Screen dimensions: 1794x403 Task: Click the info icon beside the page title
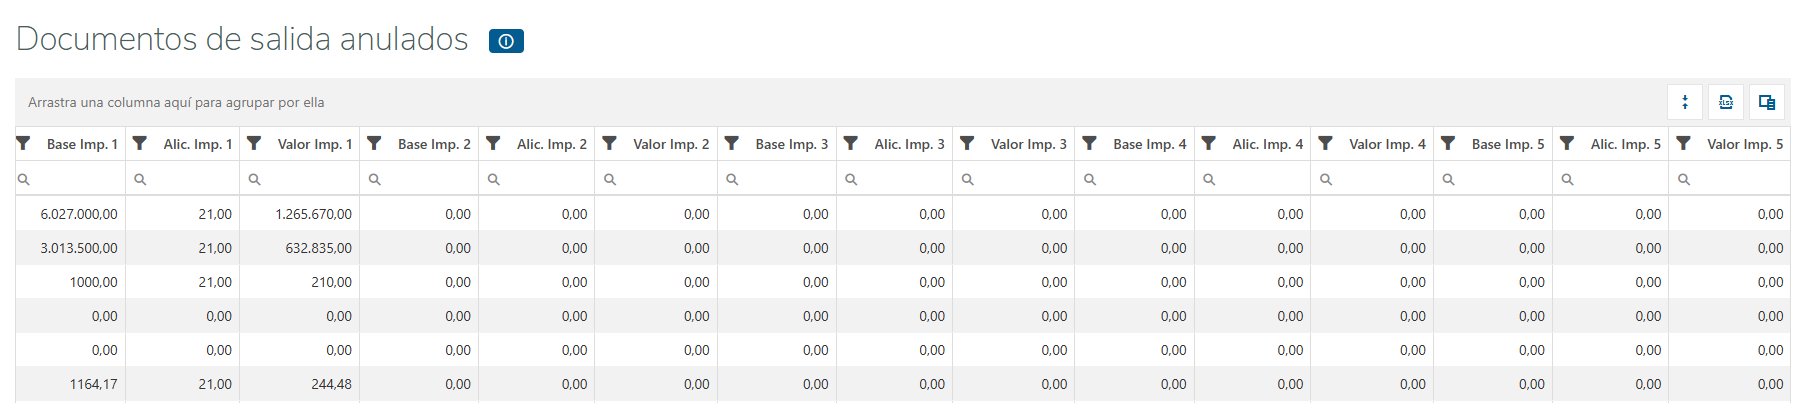pyautogui.click(x=506, y=41)
